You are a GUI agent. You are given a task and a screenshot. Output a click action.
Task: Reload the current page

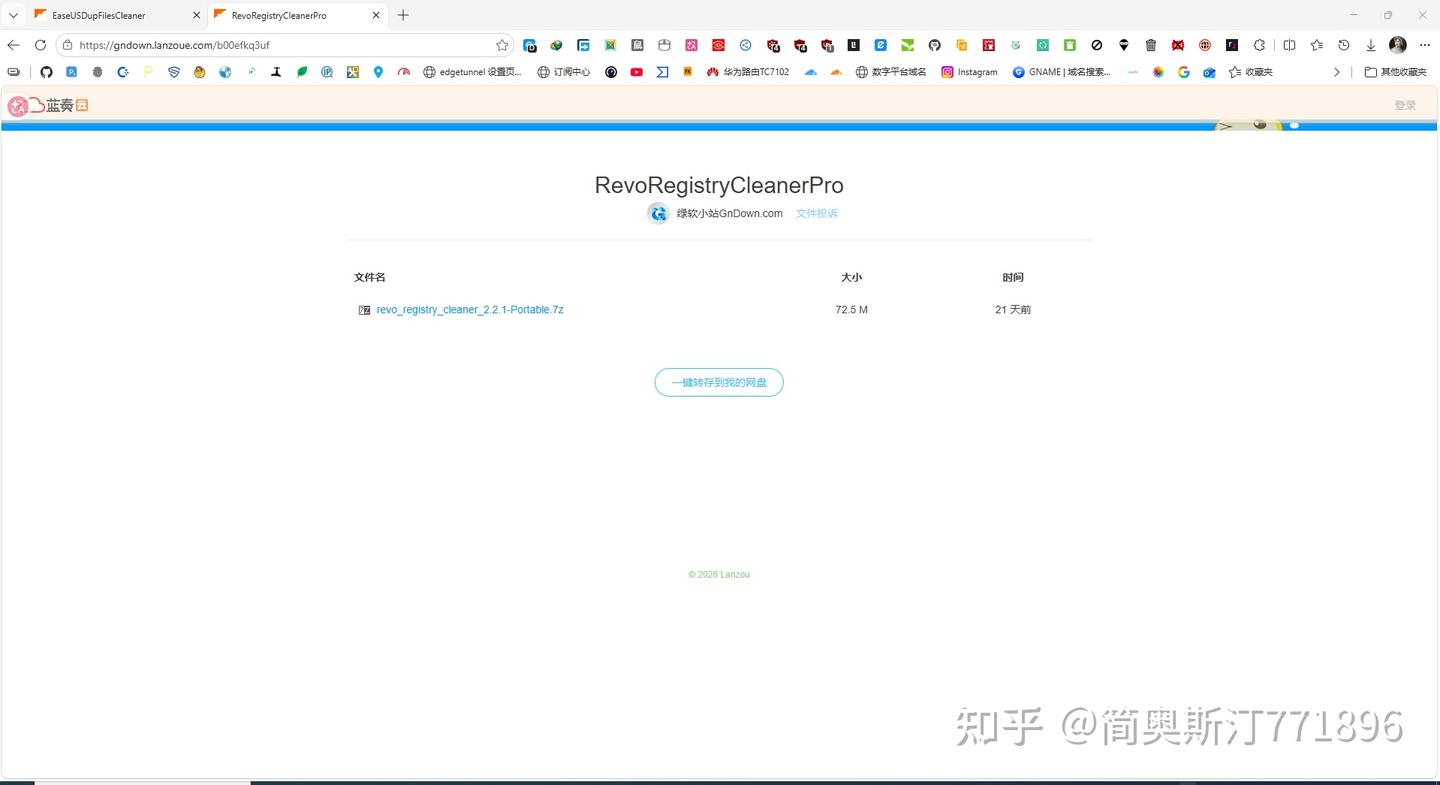[40, 45]
